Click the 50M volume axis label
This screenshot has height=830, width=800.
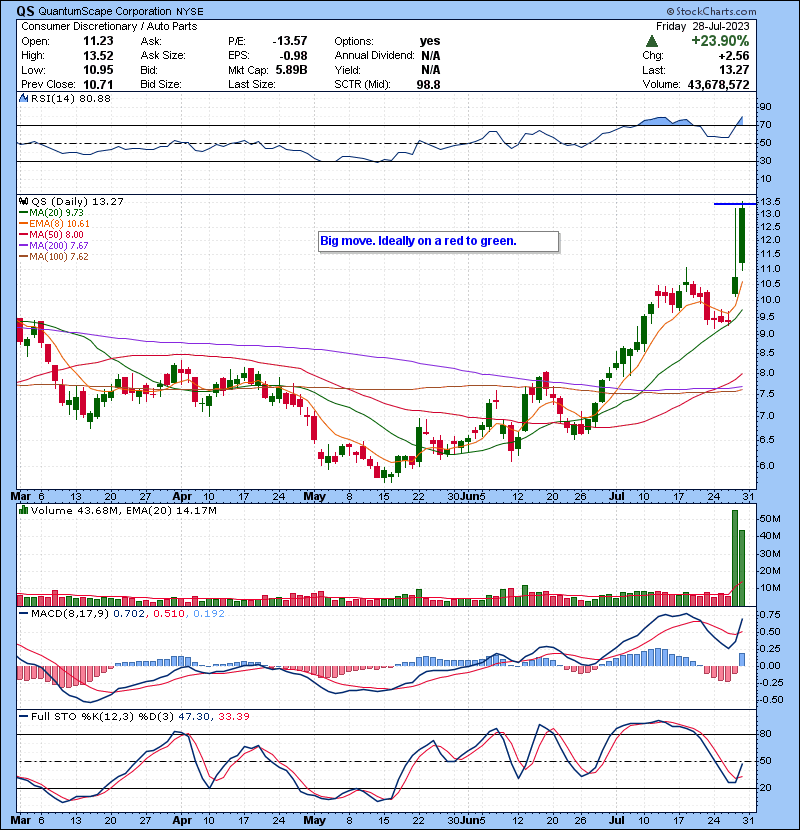pos(769,519)
